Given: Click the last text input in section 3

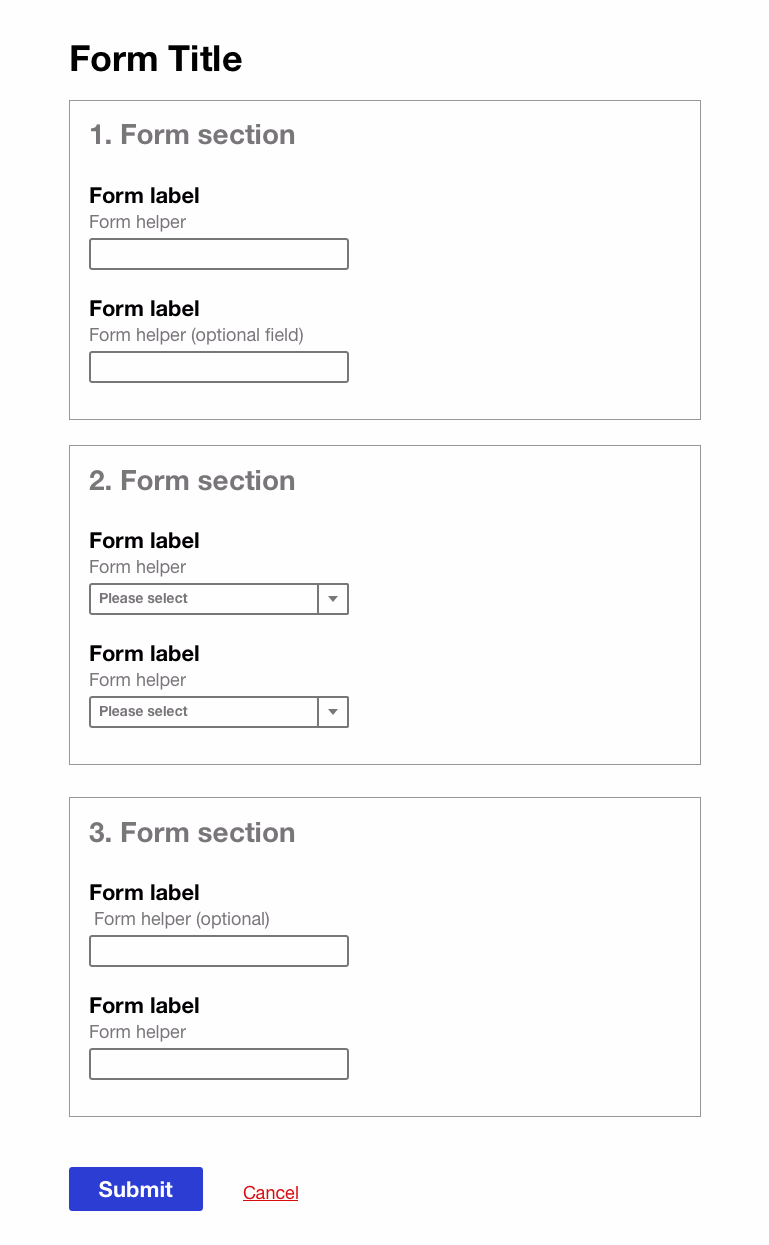Looking at the screenshot, I should point(218,1063).
